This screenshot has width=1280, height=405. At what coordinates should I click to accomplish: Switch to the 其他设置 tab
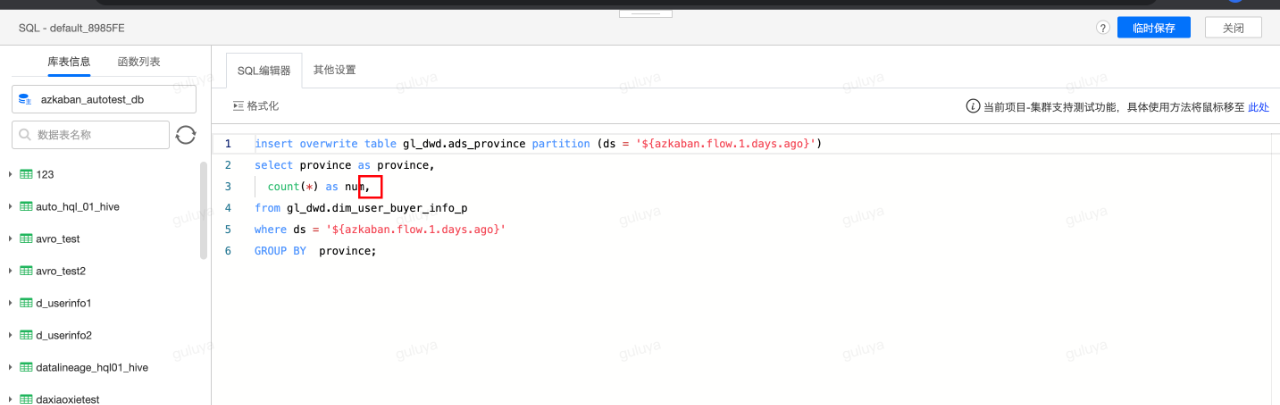click(334, 70)
